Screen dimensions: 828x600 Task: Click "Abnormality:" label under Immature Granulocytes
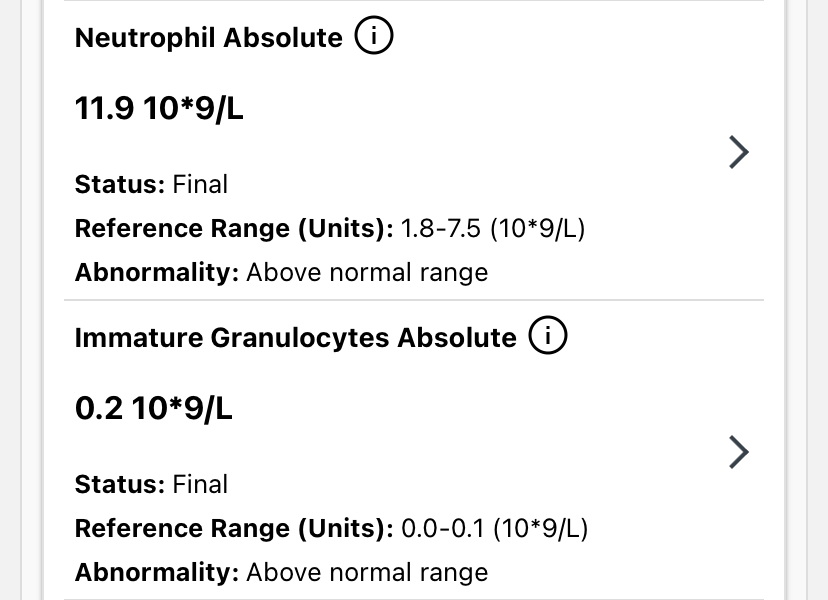tap(157, 573)
